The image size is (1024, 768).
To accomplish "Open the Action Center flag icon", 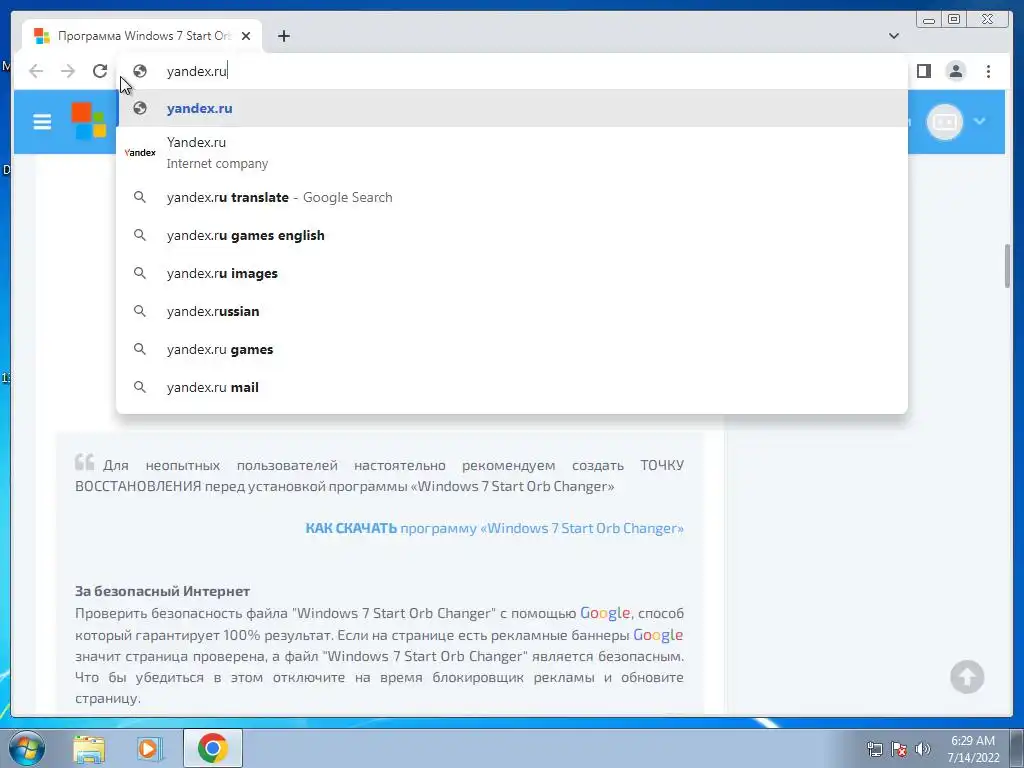I will [x=899, y=749].
